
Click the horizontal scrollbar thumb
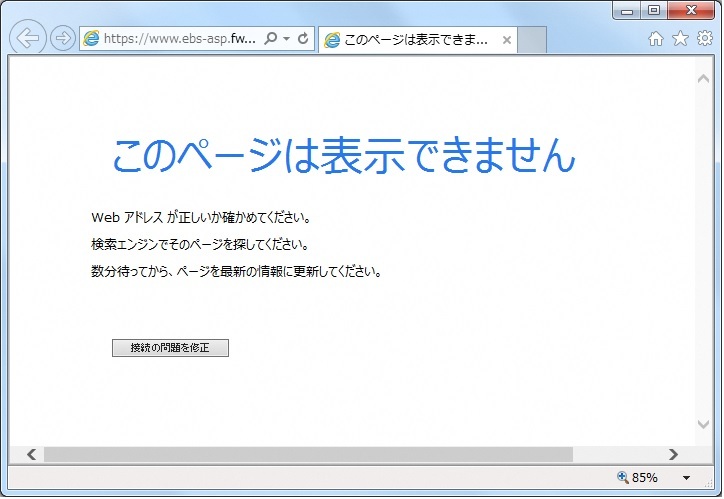[x=307, y=454]
